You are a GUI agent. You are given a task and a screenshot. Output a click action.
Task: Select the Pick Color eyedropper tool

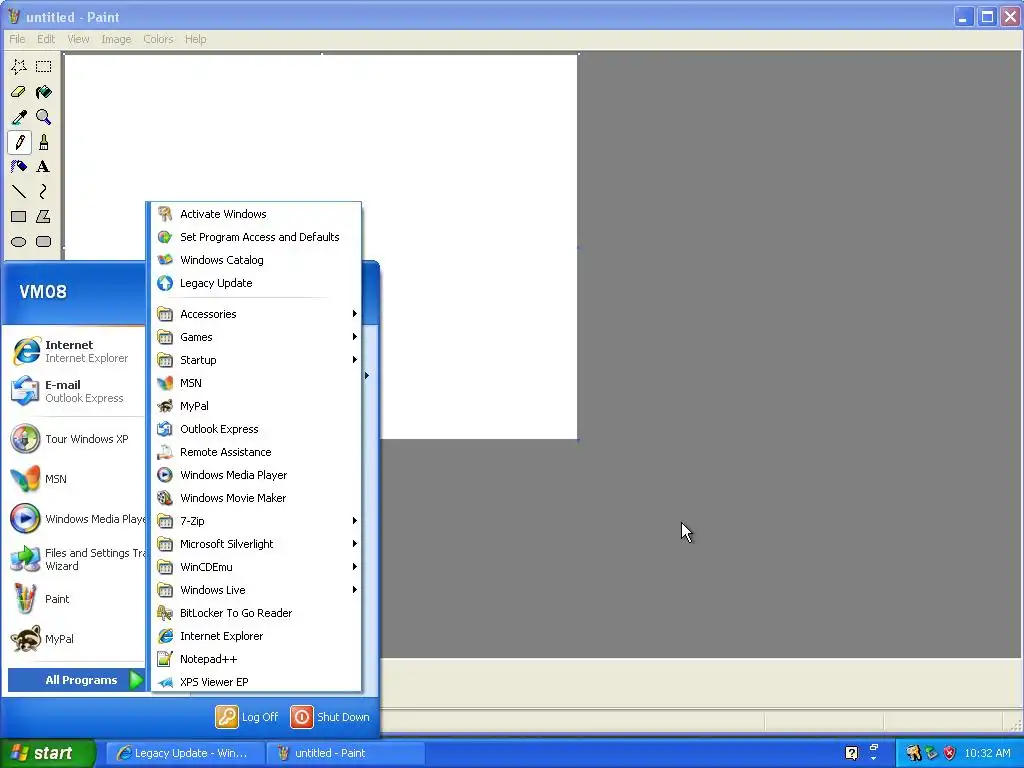click(x=19, y=117)
